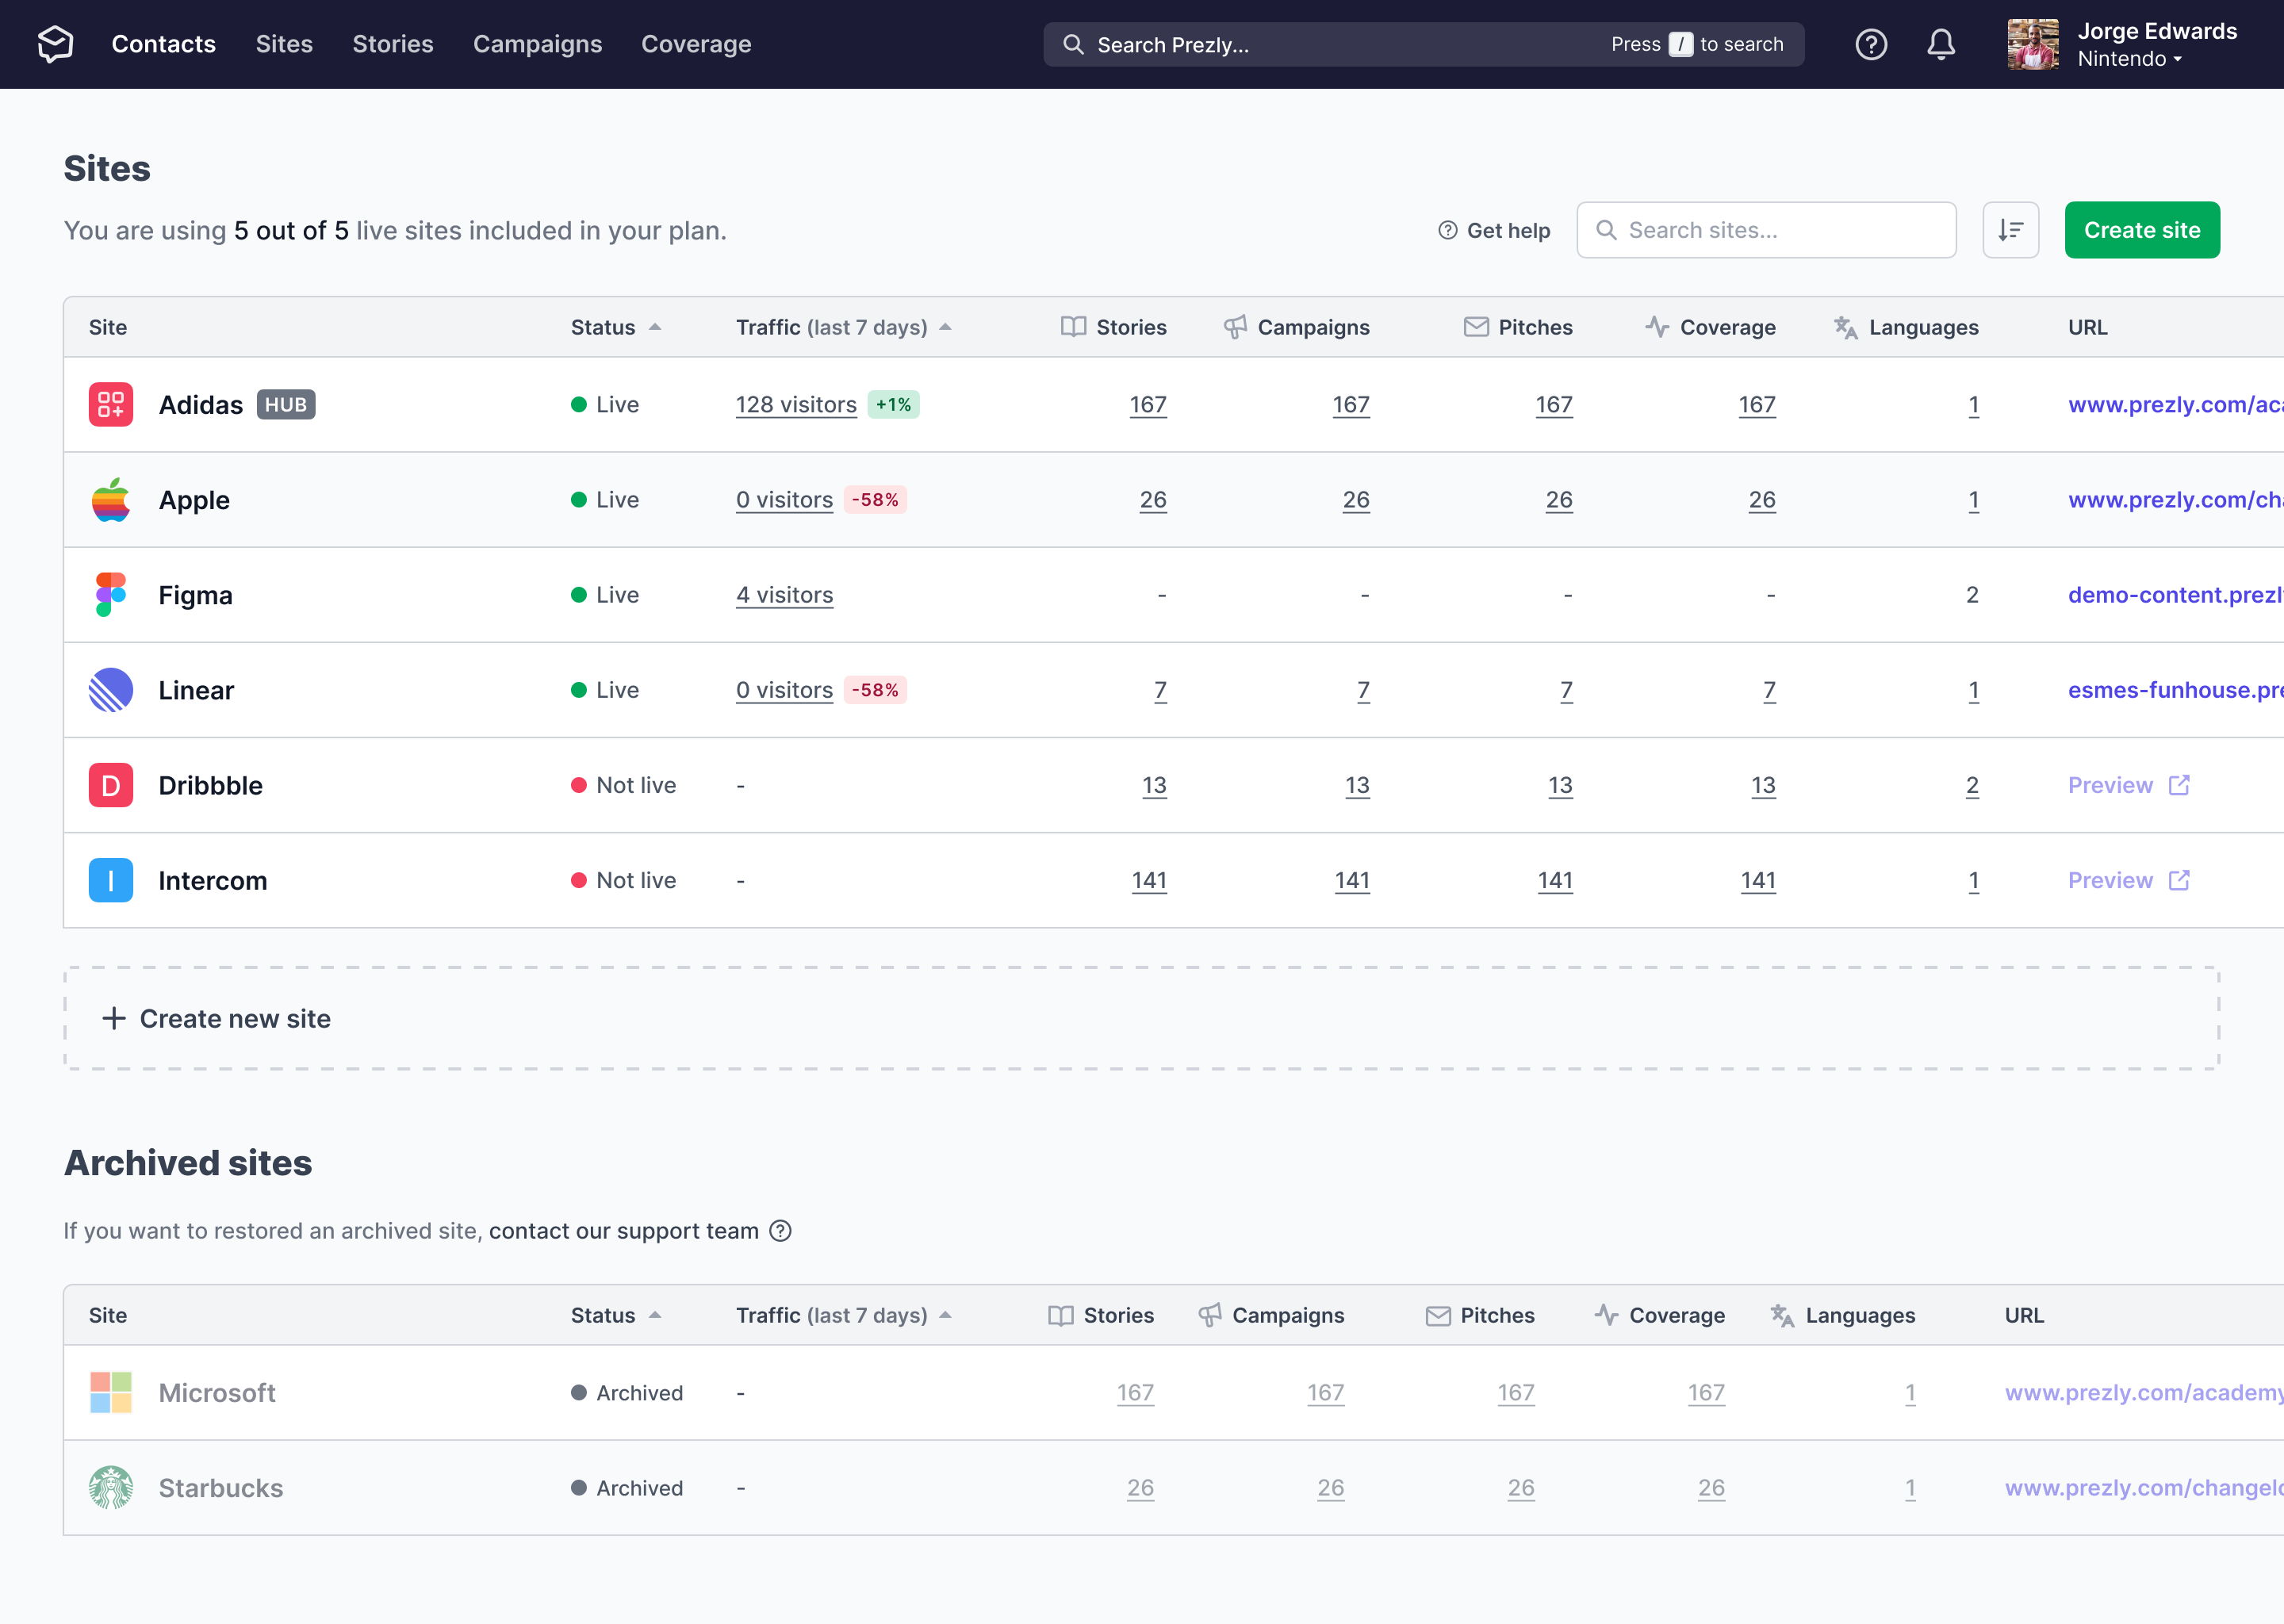Open Figma 4 visitors link
The width and height of the screenshot is (2284, 1624).
point(784,594)
